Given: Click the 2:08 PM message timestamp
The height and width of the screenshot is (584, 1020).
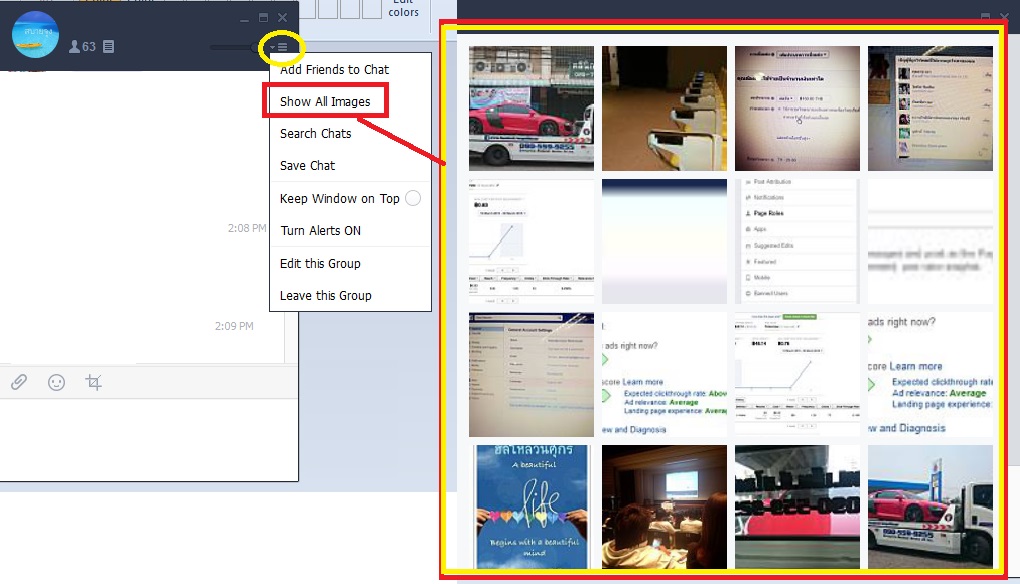Looking at the screenshot, I should tap(247, 228).
